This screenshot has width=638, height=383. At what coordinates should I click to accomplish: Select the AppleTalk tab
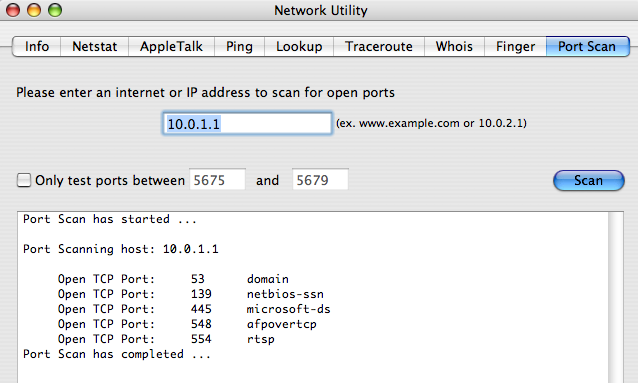pyautogui.click(x=171, y=46)
